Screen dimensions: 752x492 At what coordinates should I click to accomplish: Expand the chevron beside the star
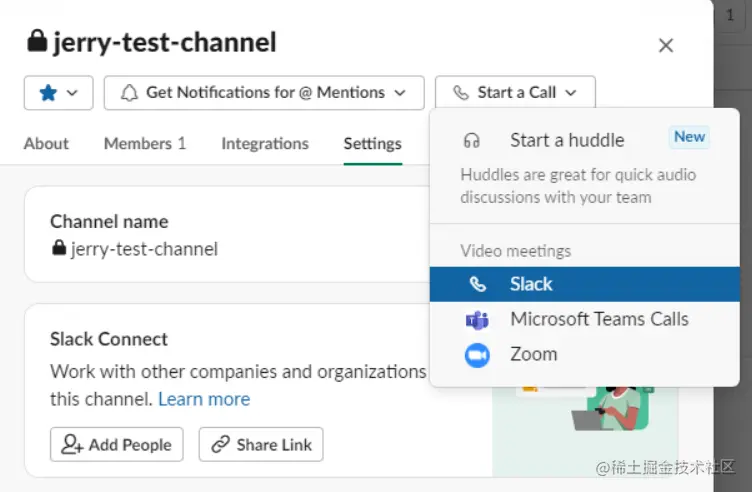72,93
